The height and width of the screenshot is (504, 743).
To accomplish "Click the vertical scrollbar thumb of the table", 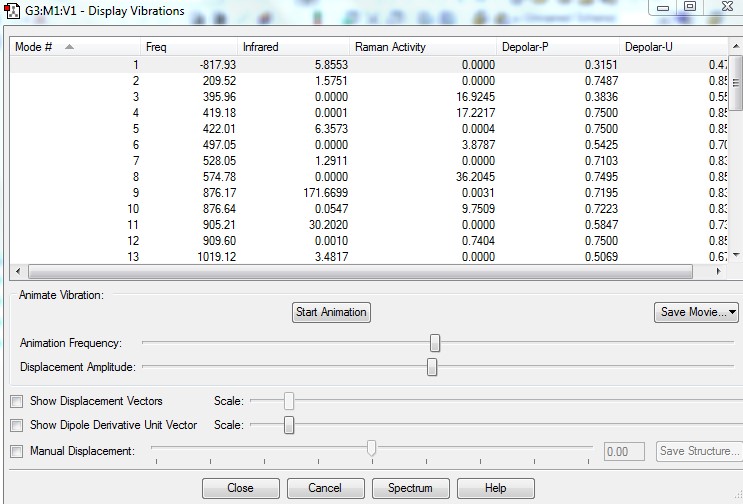I will (736, 83).
